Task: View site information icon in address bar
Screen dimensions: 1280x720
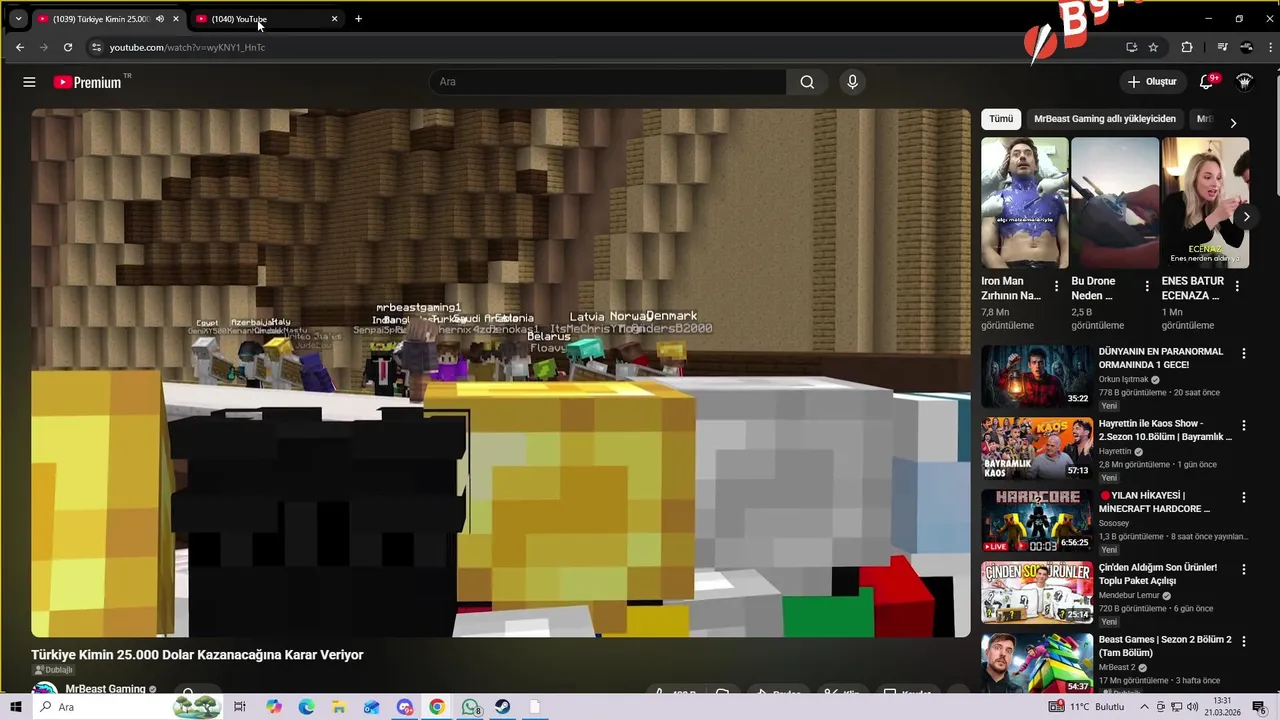Action: coord(96,47)
